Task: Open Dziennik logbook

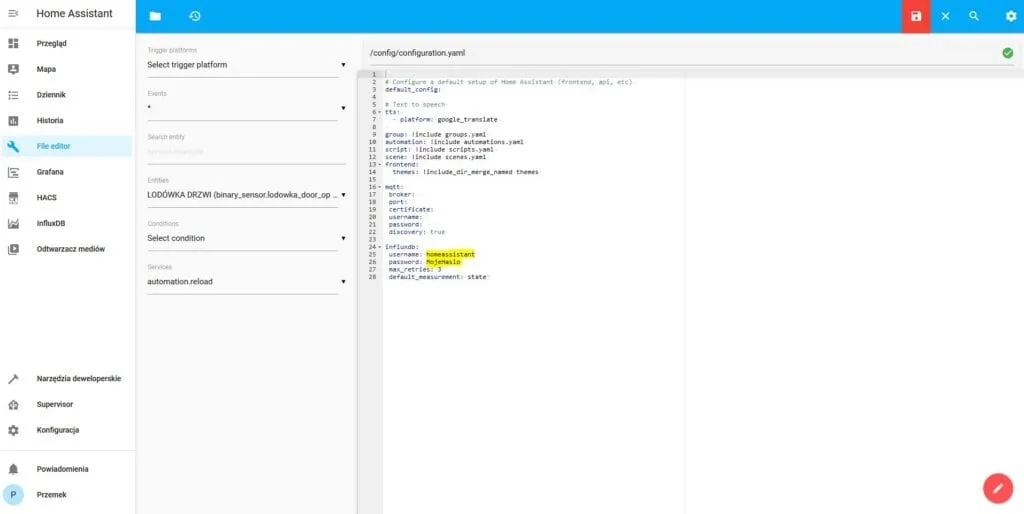Action: point(67,95)
